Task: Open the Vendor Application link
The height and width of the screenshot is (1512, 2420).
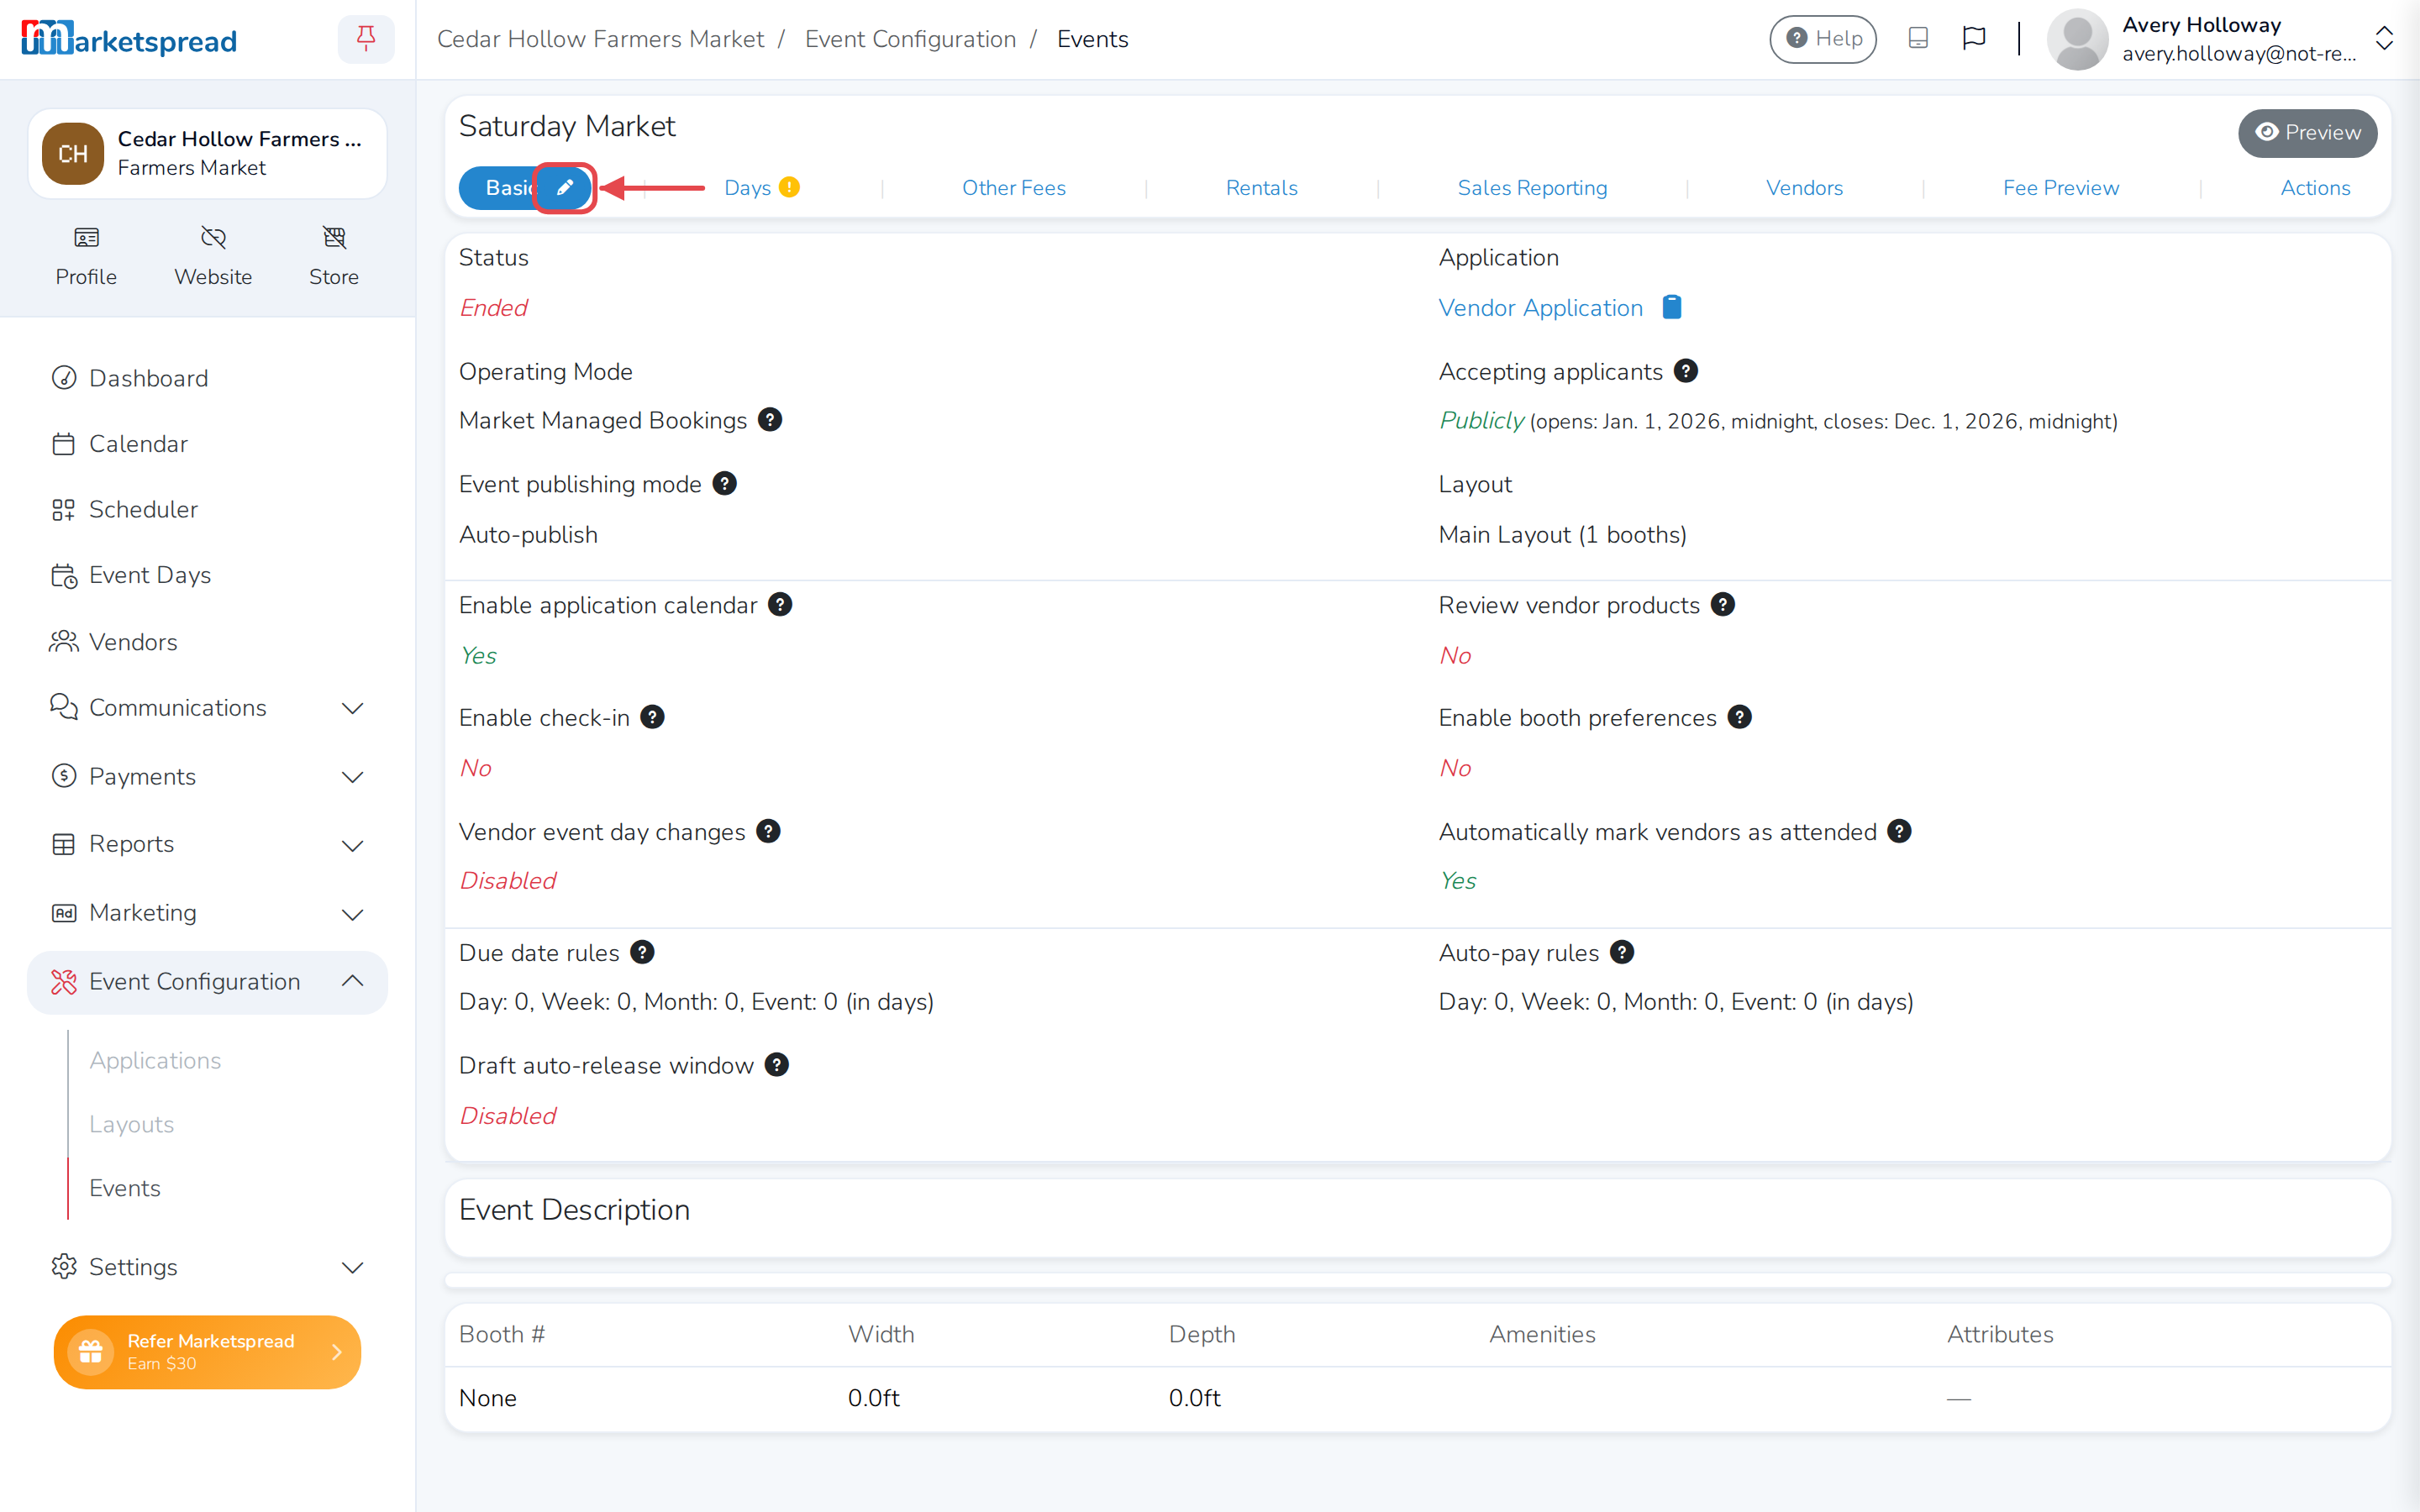Action: pyautogui.click(x=1540, y=307)
